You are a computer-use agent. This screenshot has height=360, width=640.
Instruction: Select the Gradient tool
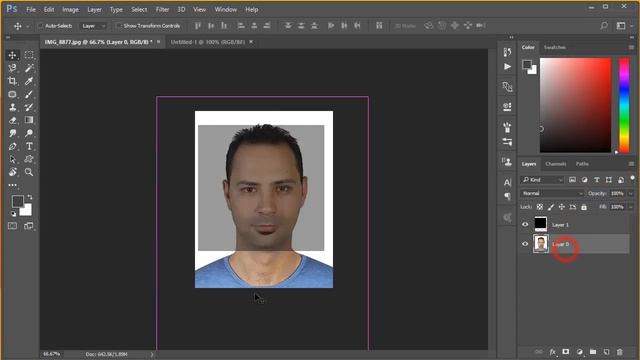29,120
